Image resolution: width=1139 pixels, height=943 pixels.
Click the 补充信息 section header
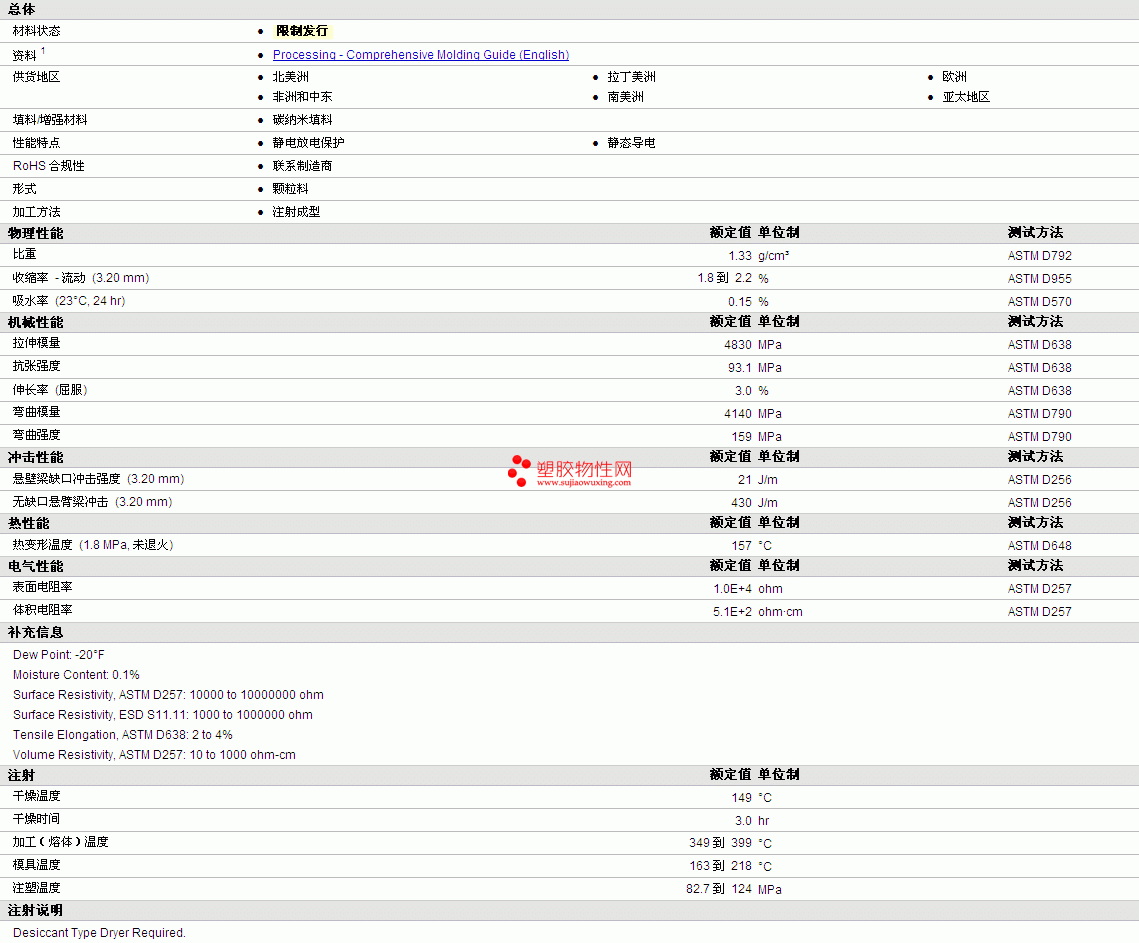coord(36,632)
